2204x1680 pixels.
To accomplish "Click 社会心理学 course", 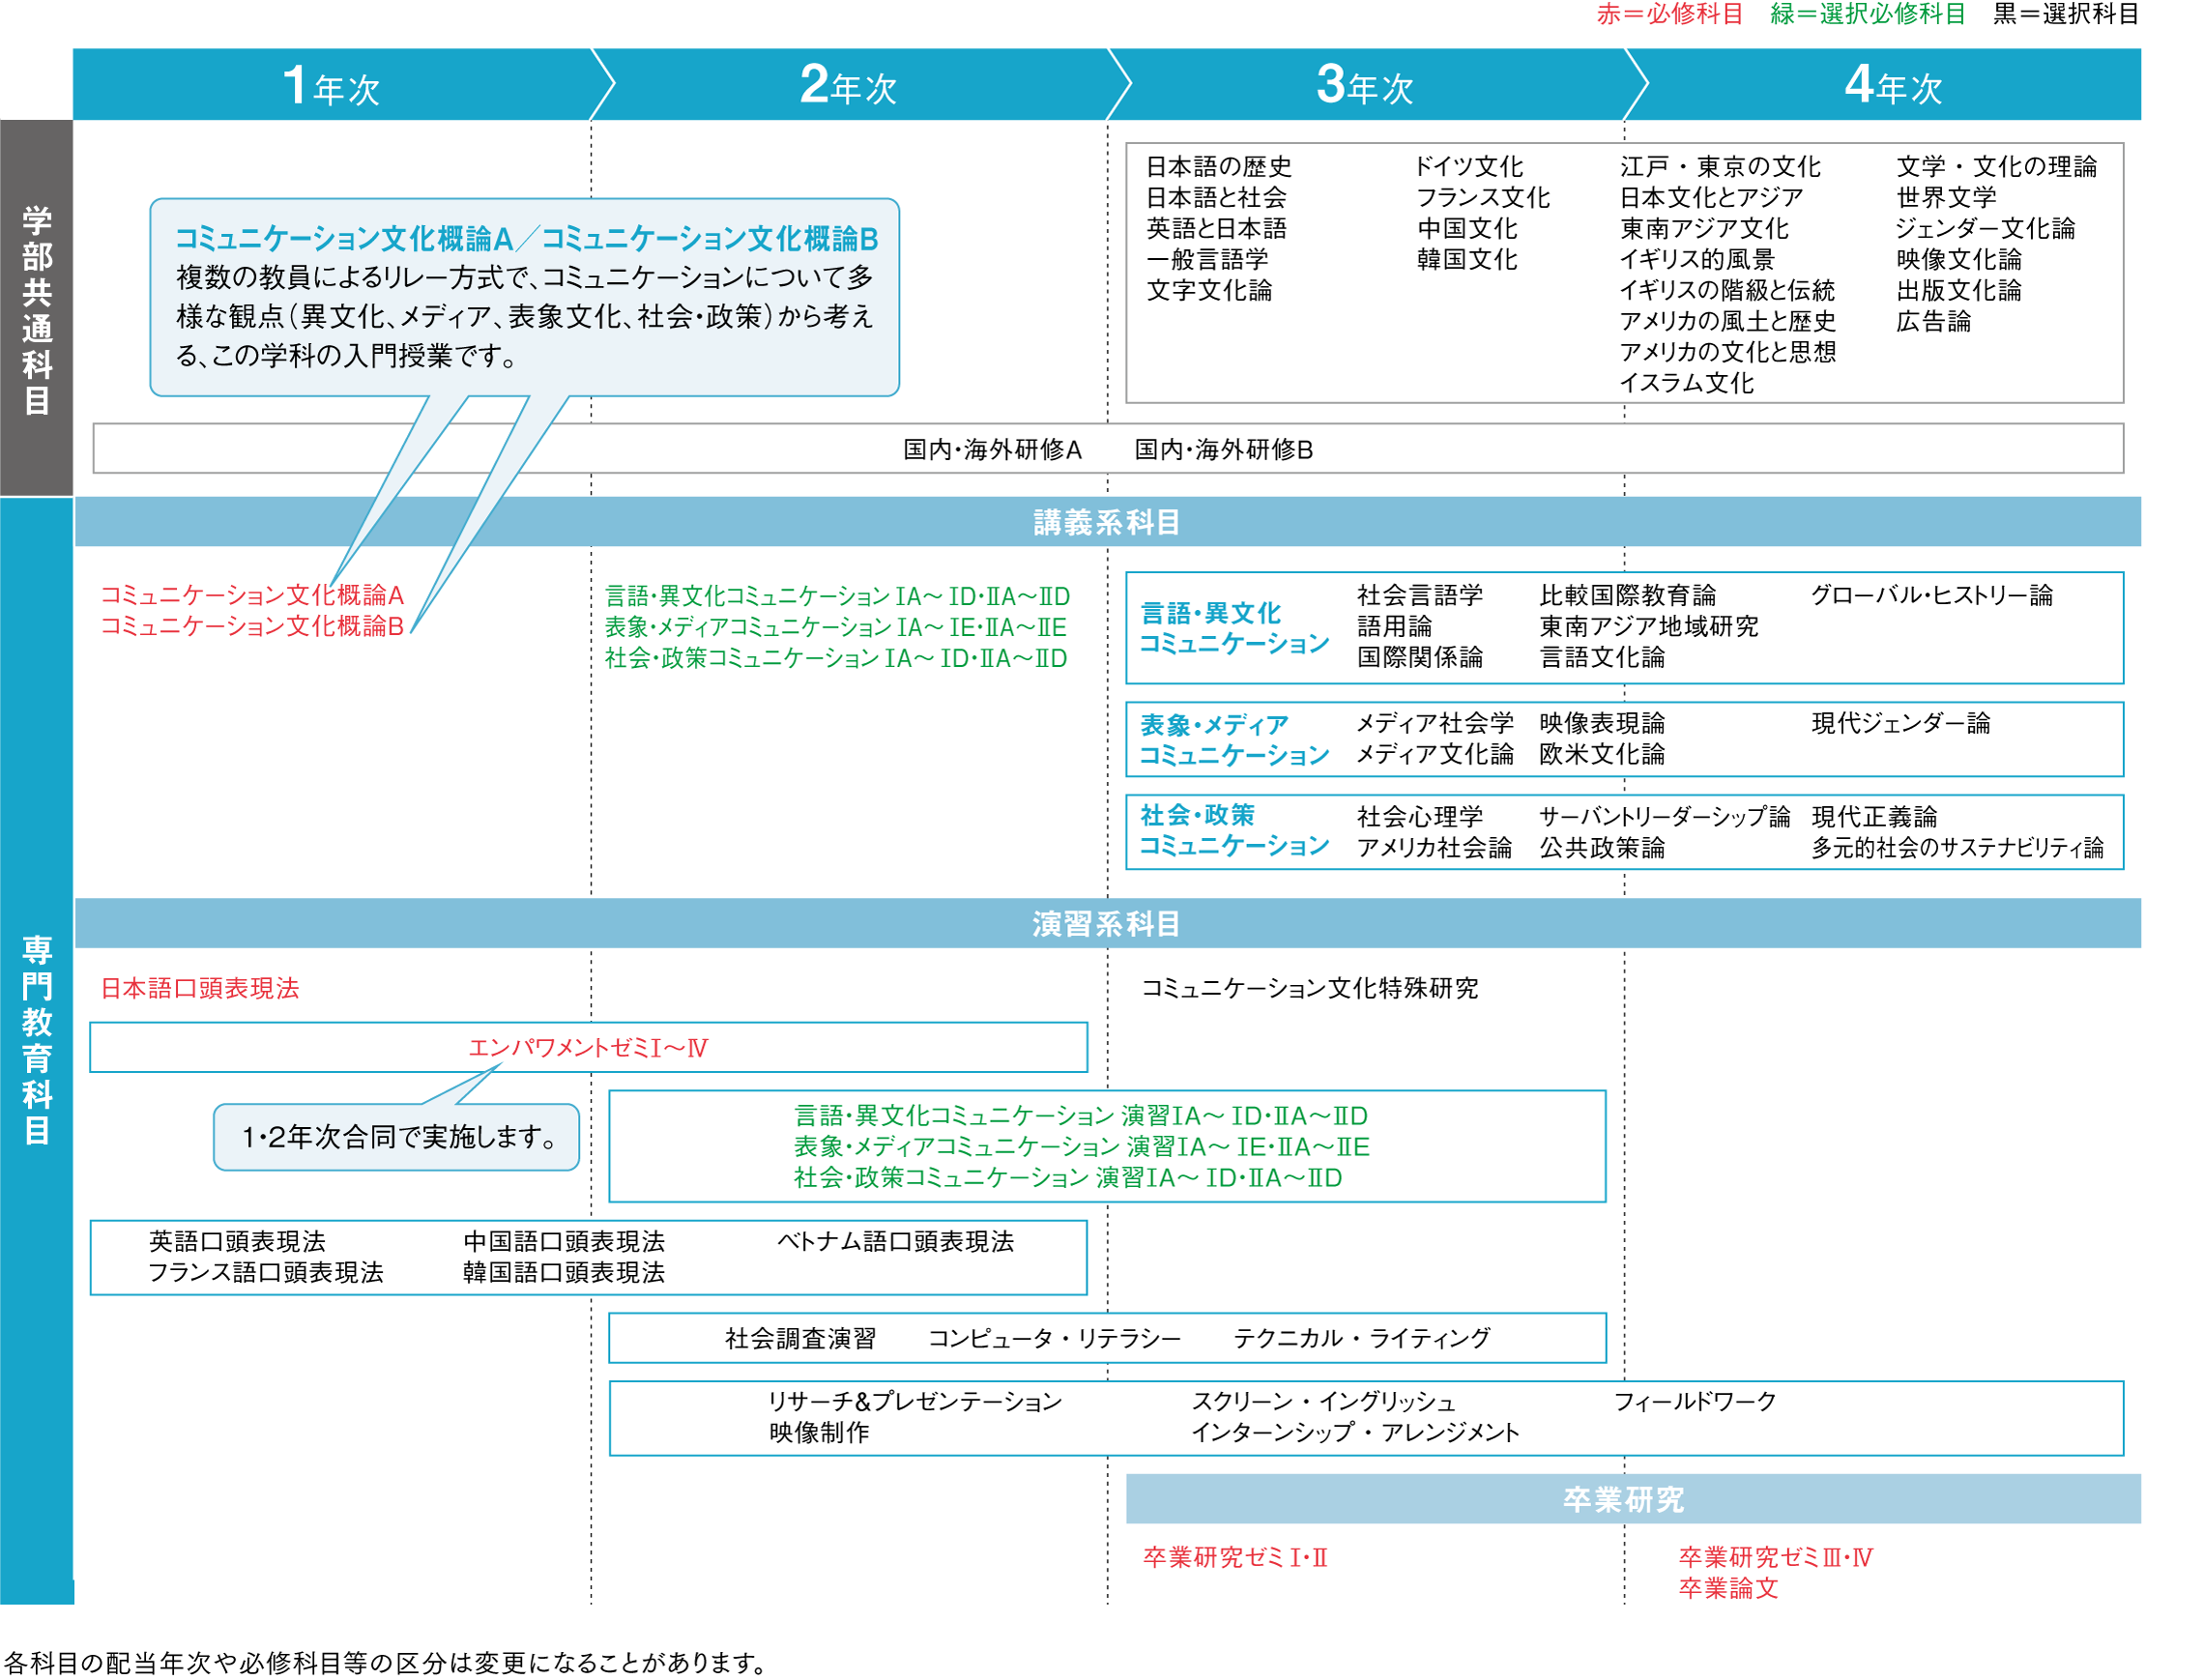I will click(1419, 817).
